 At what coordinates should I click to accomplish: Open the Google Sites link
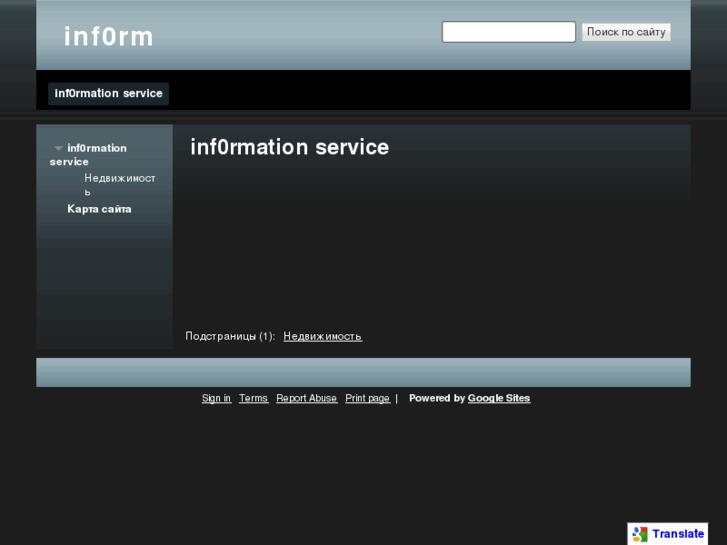(x=499, y=398)
